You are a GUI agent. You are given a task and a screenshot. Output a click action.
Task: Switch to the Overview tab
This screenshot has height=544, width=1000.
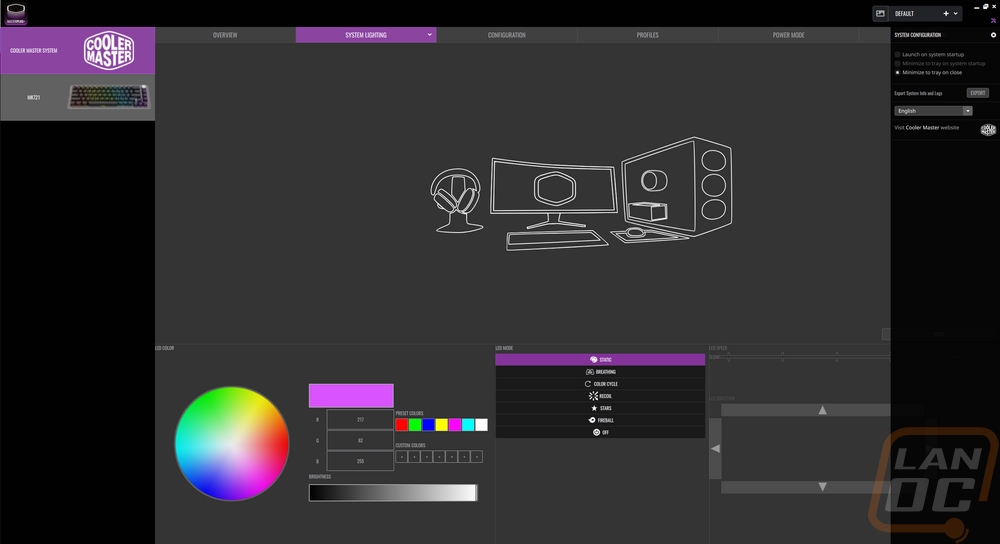pyautogui.click(x=225, y=35)
